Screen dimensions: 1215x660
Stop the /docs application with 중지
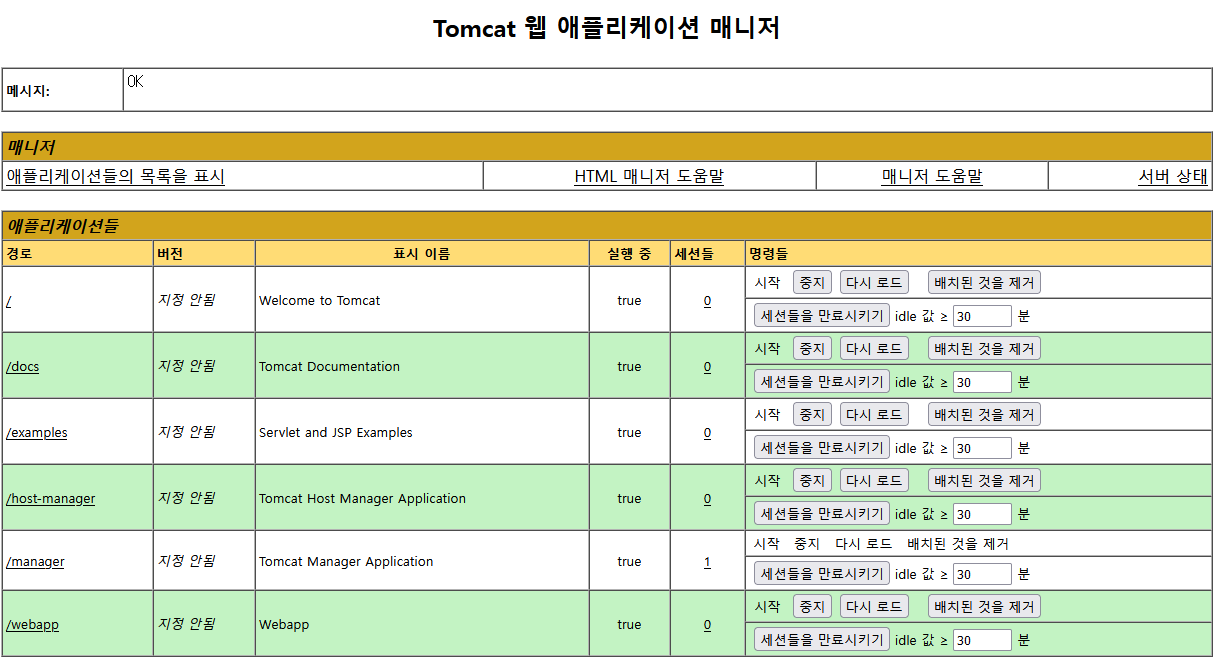tap(811, 349)
